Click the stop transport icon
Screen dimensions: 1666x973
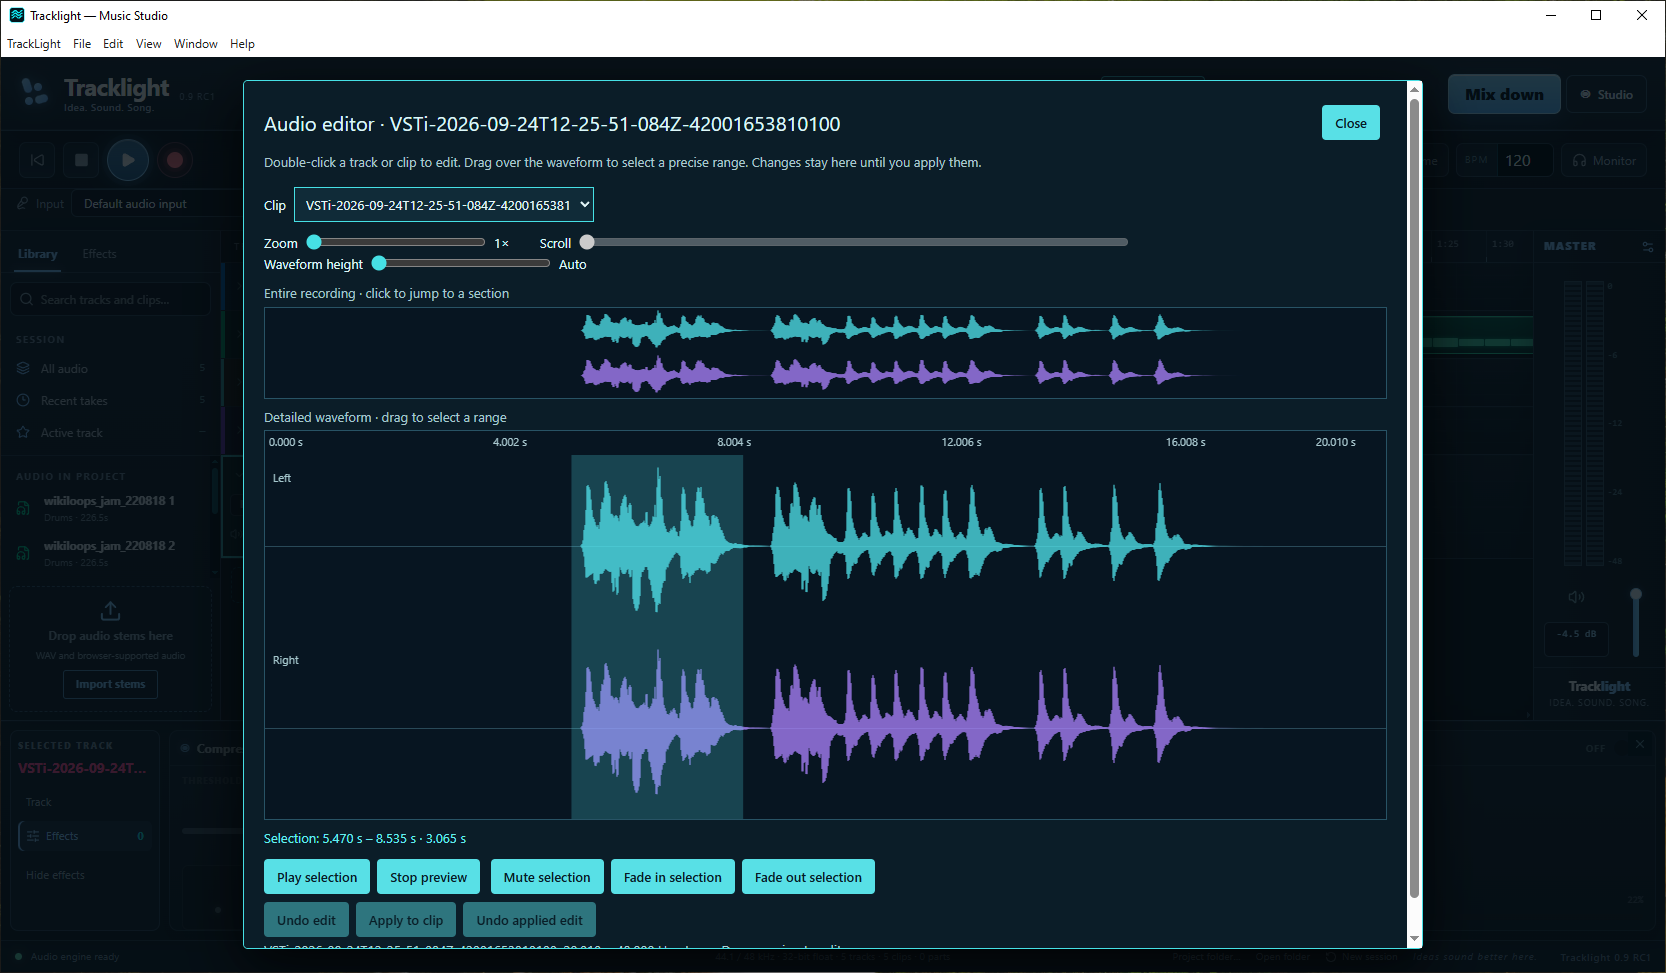[x=82, y=160]
